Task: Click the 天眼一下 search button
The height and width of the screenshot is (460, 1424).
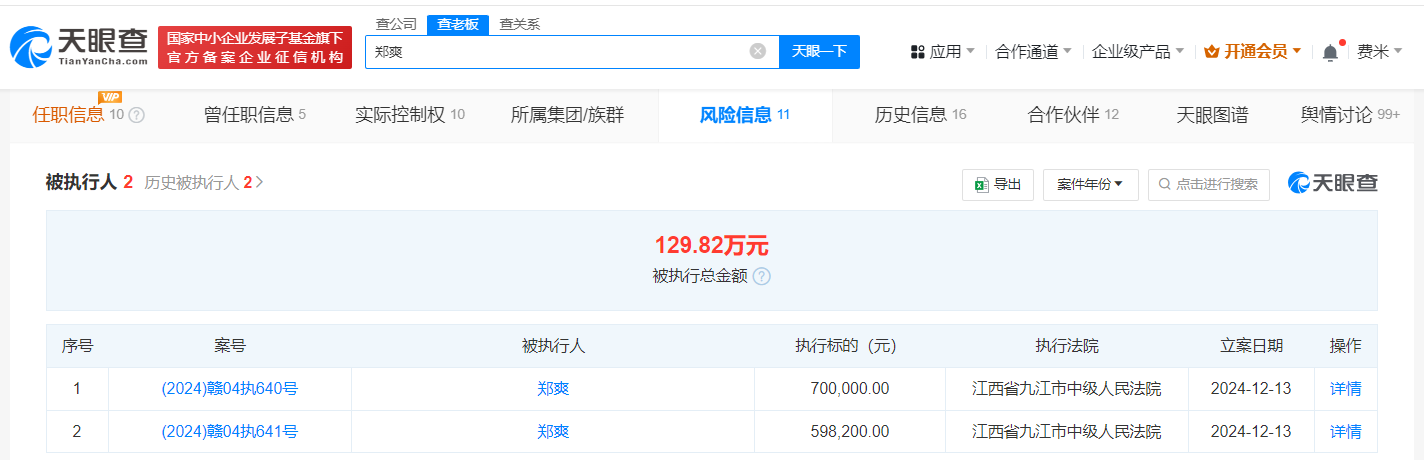Action: [x=819, y=51]
